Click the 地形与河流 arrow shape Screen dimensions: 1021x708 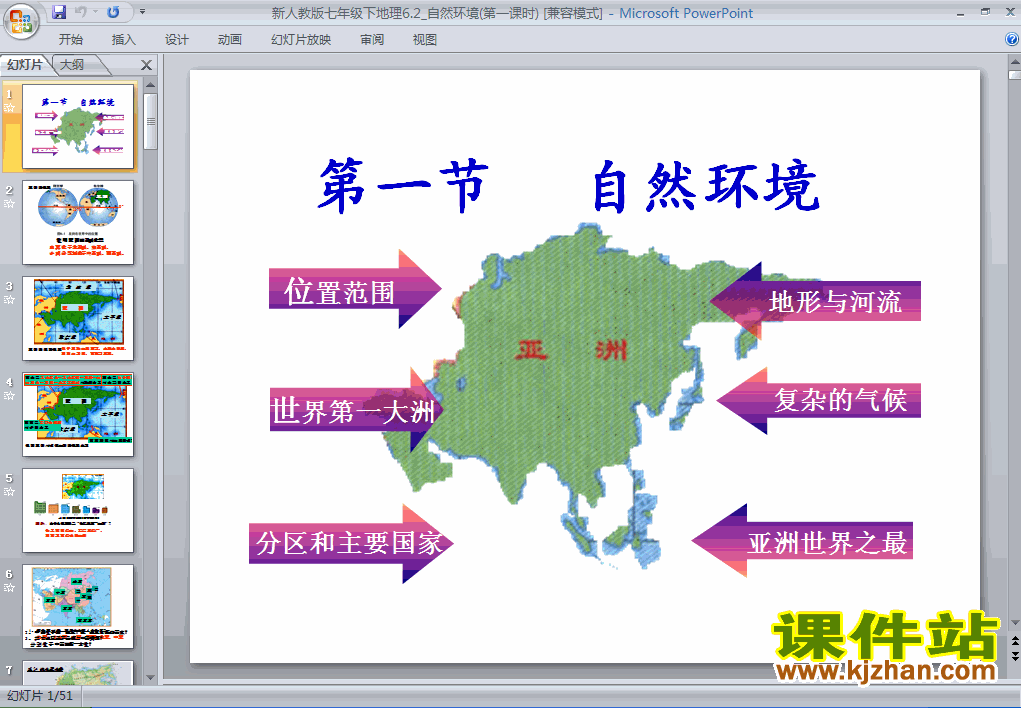pyautogui.click(x=815, y=301)
